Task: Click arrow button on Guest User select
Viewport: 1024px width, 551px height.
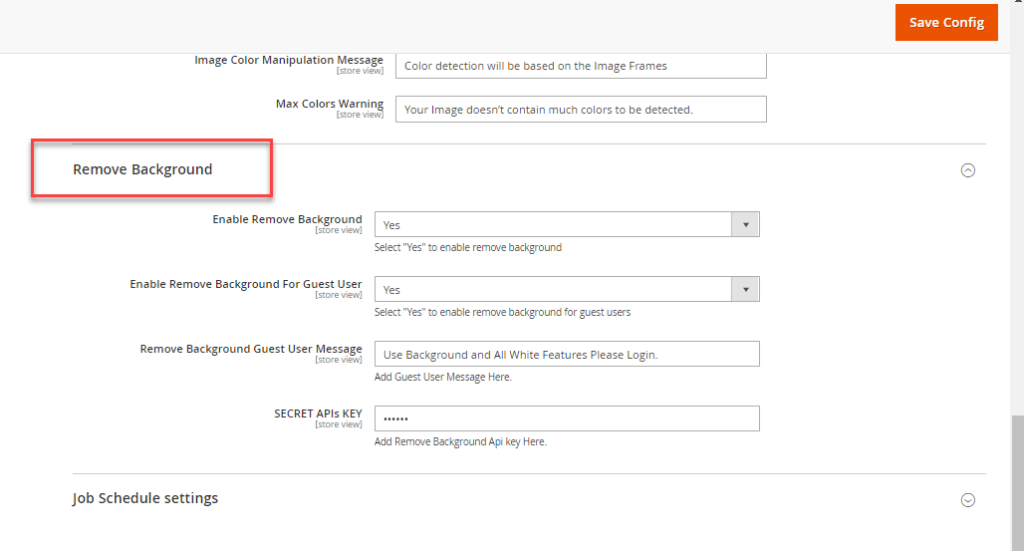Action: pyautogui.click(x=745, y=290)
